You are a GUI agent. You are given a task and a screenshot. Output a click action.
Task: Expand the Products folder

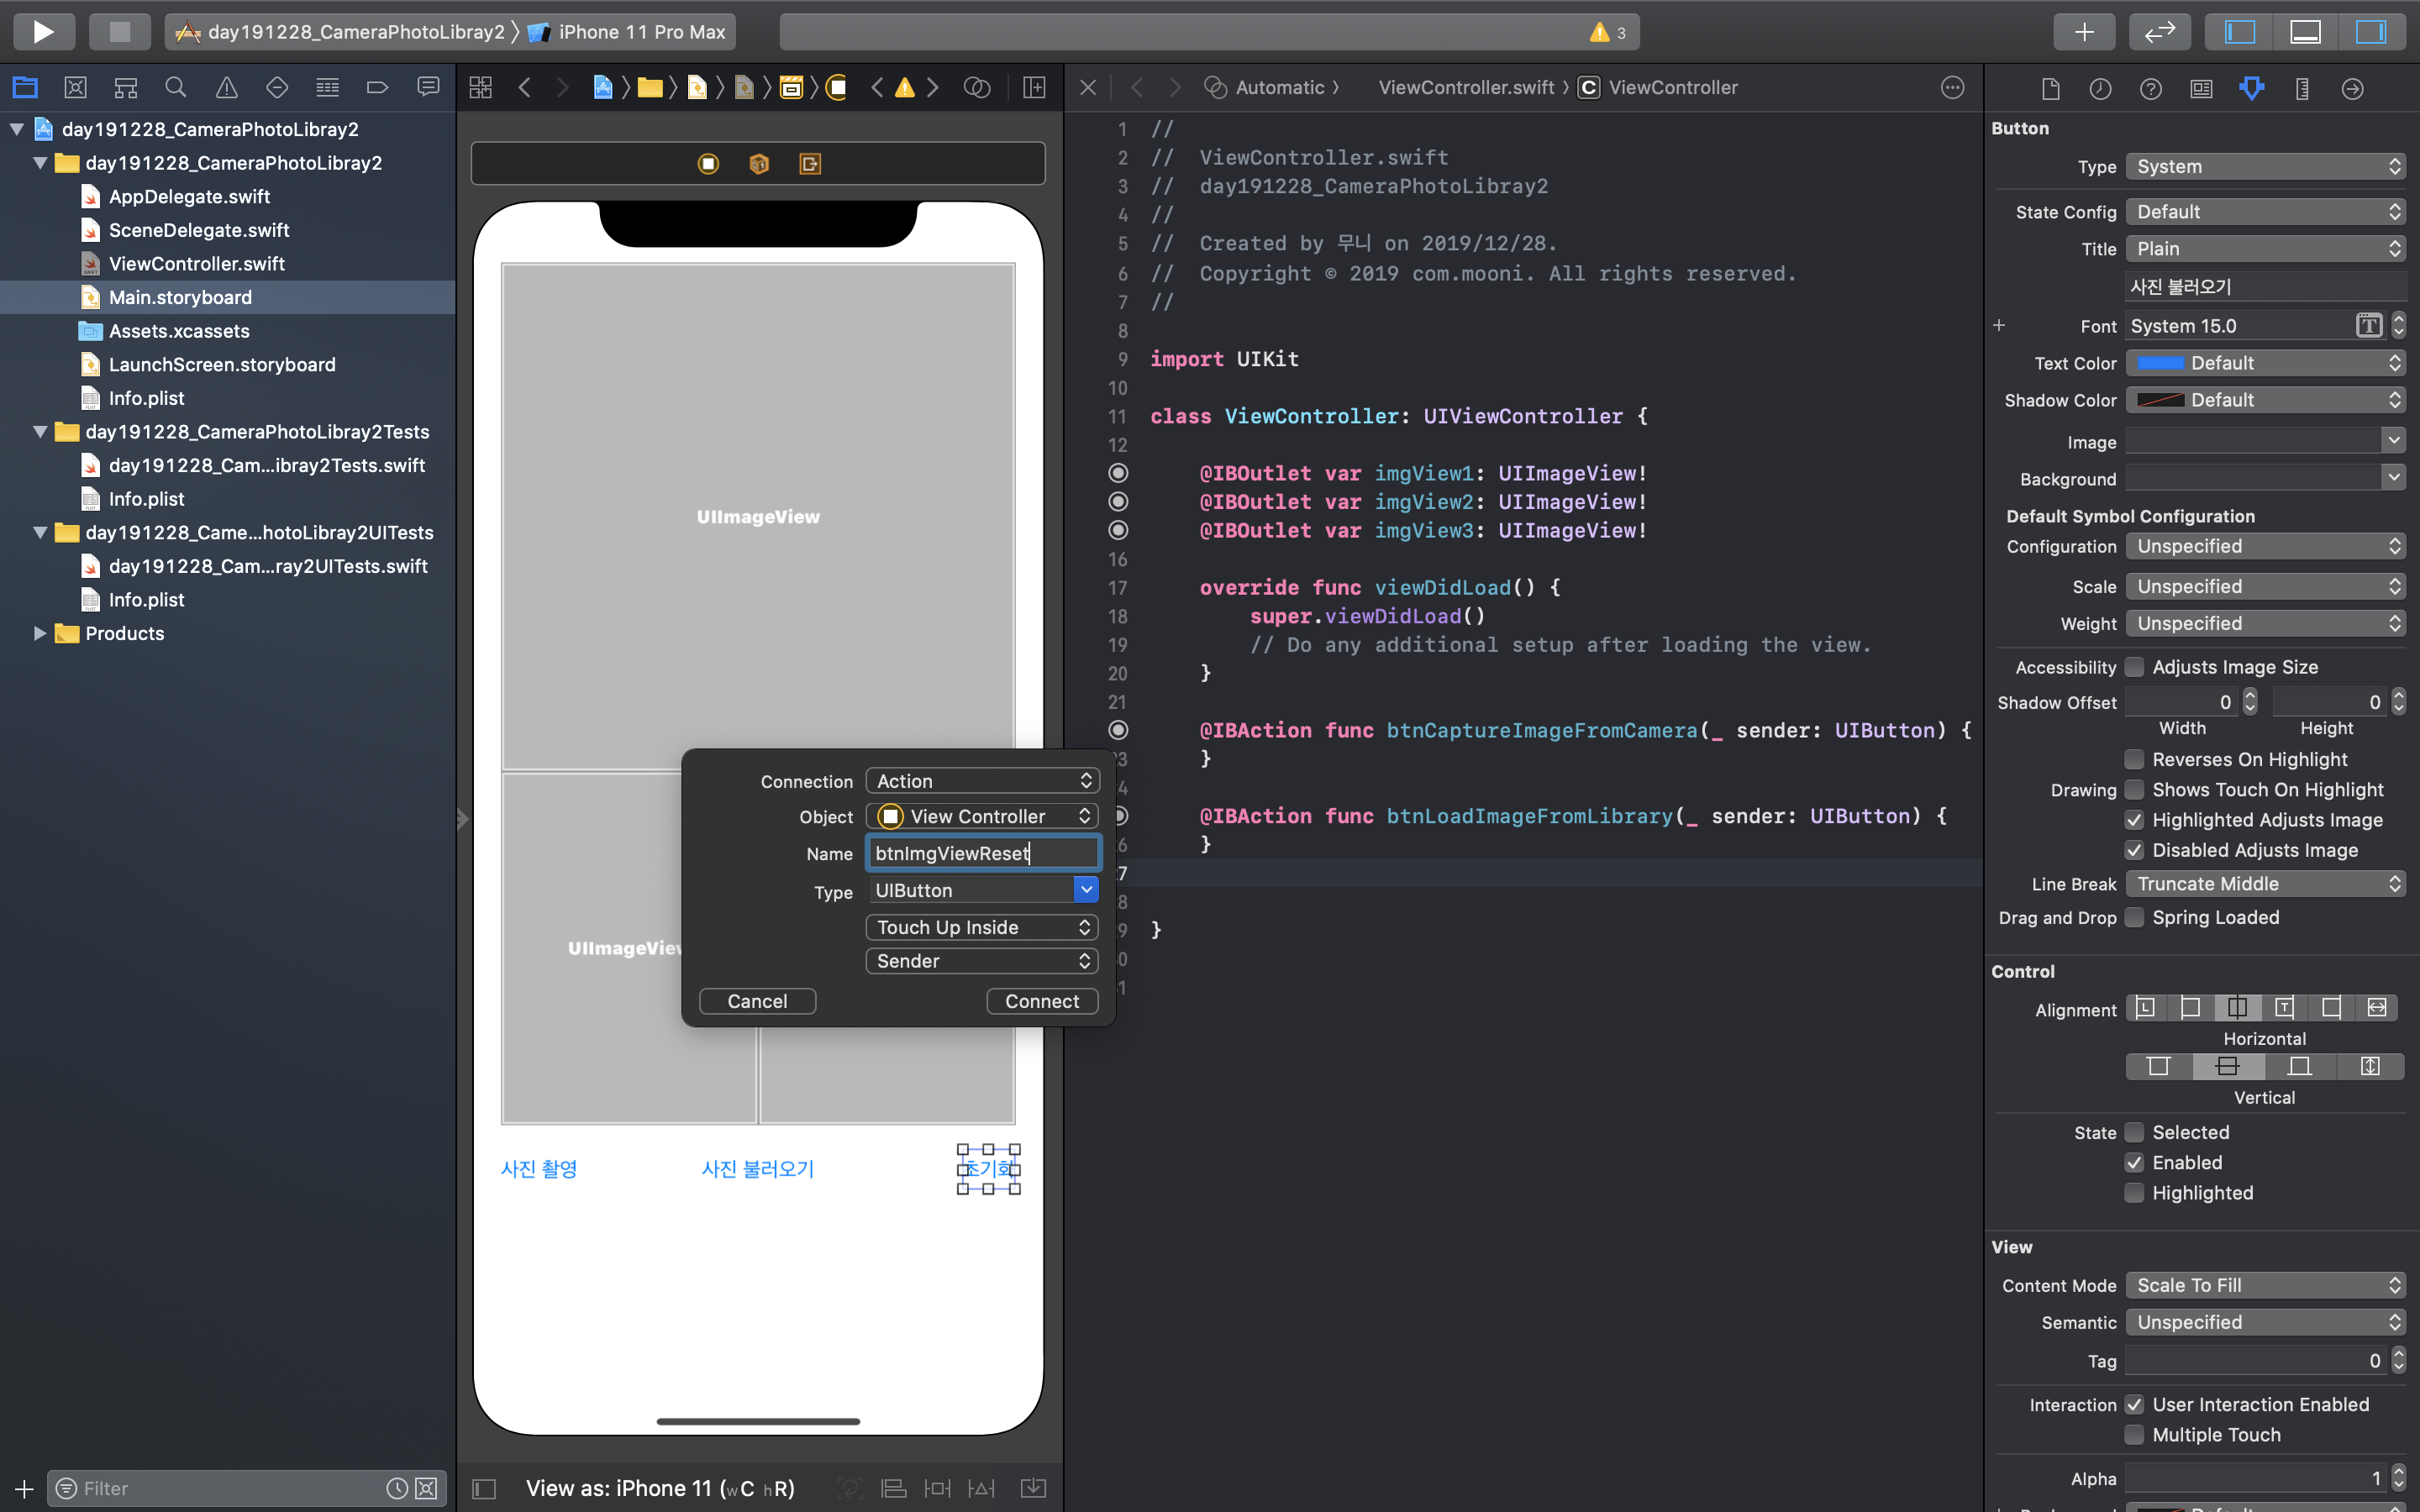tap(40, 633)
